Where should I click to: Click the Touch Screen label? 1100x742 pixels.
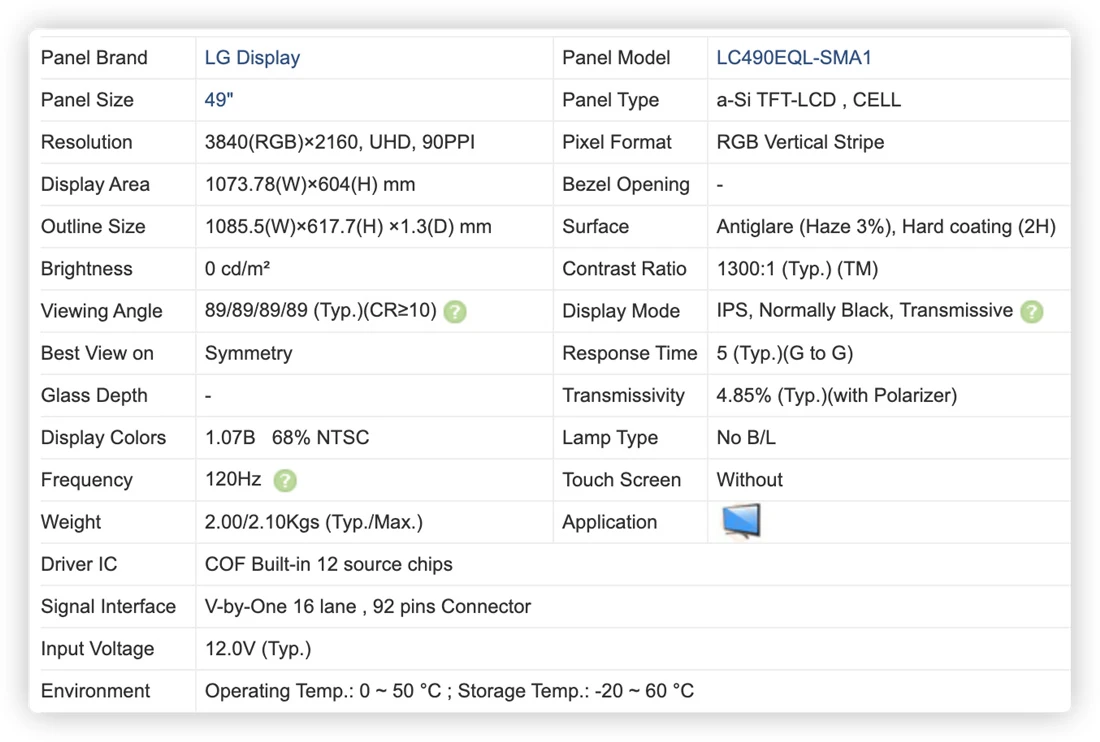[622, 480]
